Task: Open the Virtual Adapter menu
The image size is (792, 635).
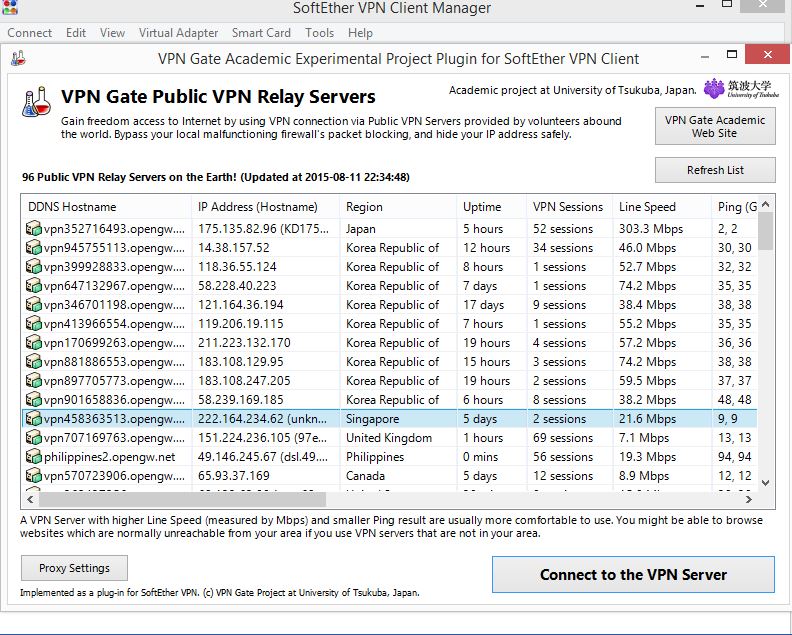Action: [x=178, y=33]
